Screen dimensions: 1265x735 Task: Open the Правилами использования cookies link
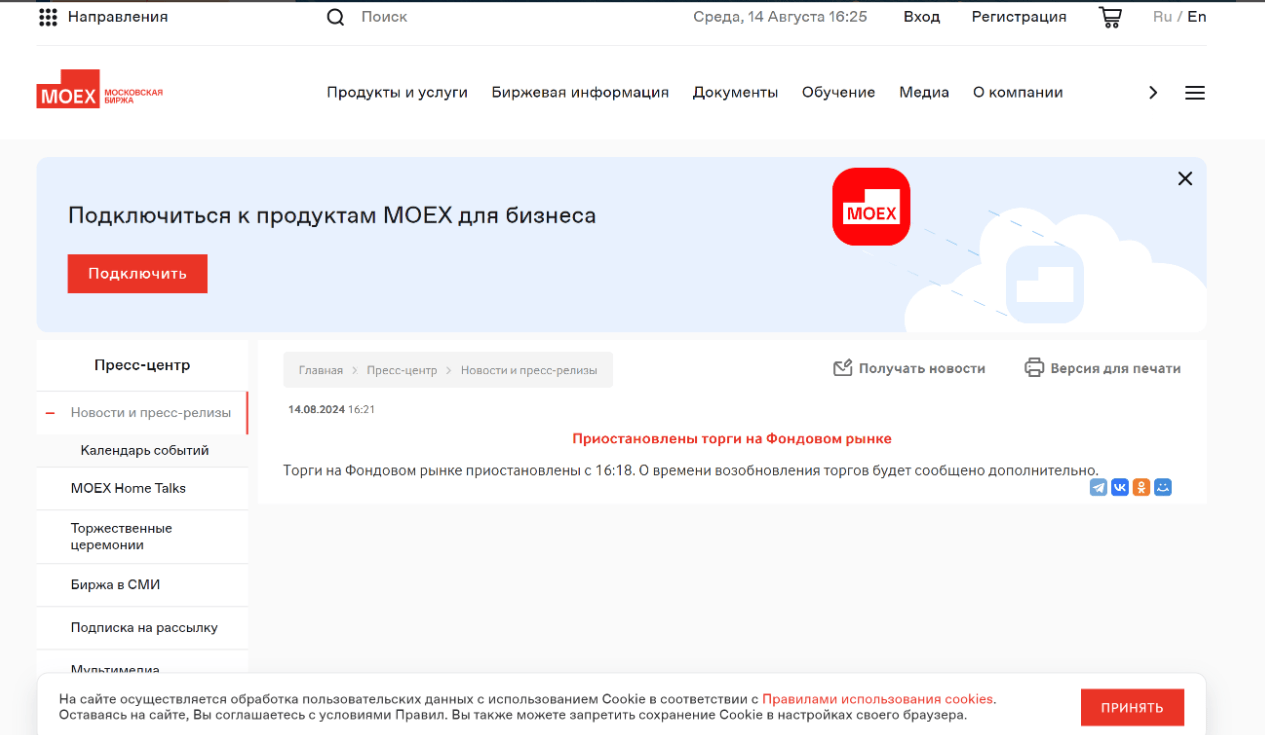pyautogui.click(x=877, y=699)
